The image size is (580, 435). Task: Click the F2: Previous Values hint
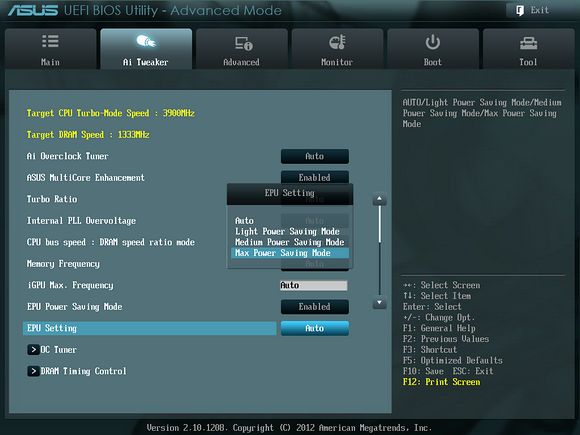click(446, 339)
